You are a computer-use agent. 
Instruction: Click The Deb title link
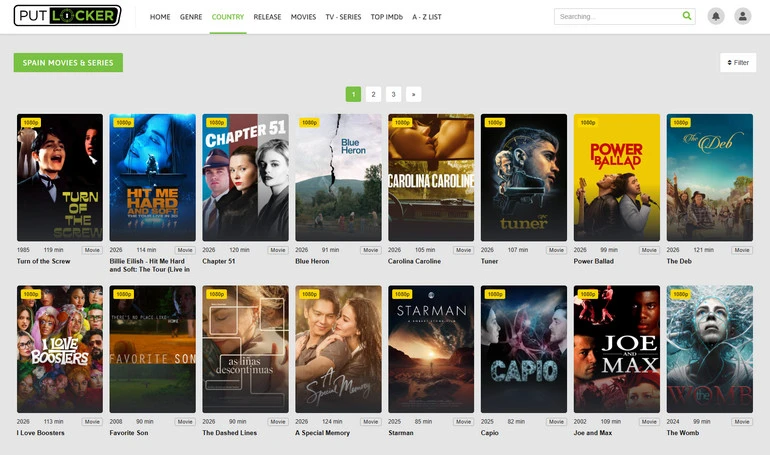coord(679,261)
